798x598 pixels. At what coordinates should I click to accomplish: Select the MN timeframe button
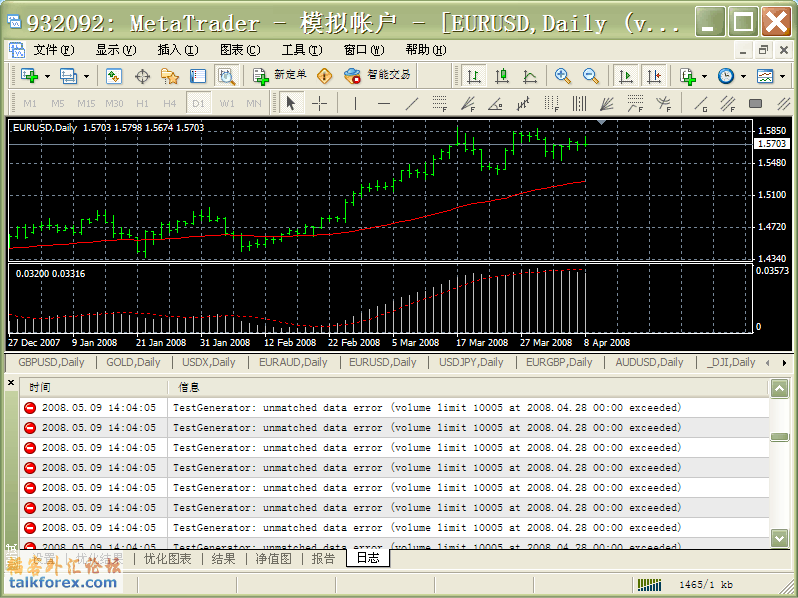point(254,104)
